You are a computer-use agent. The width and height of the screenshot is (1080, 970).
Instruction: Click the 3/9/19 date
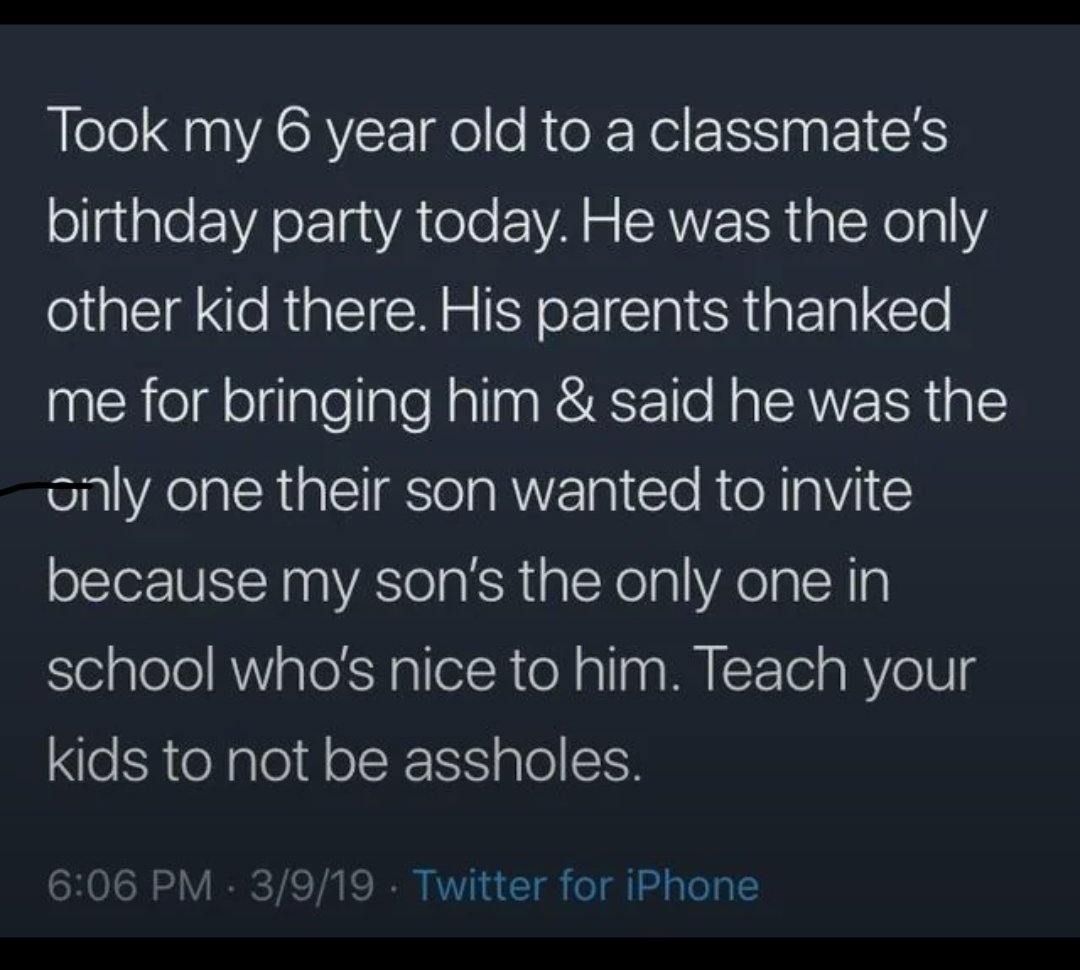[x=313, y=885]
